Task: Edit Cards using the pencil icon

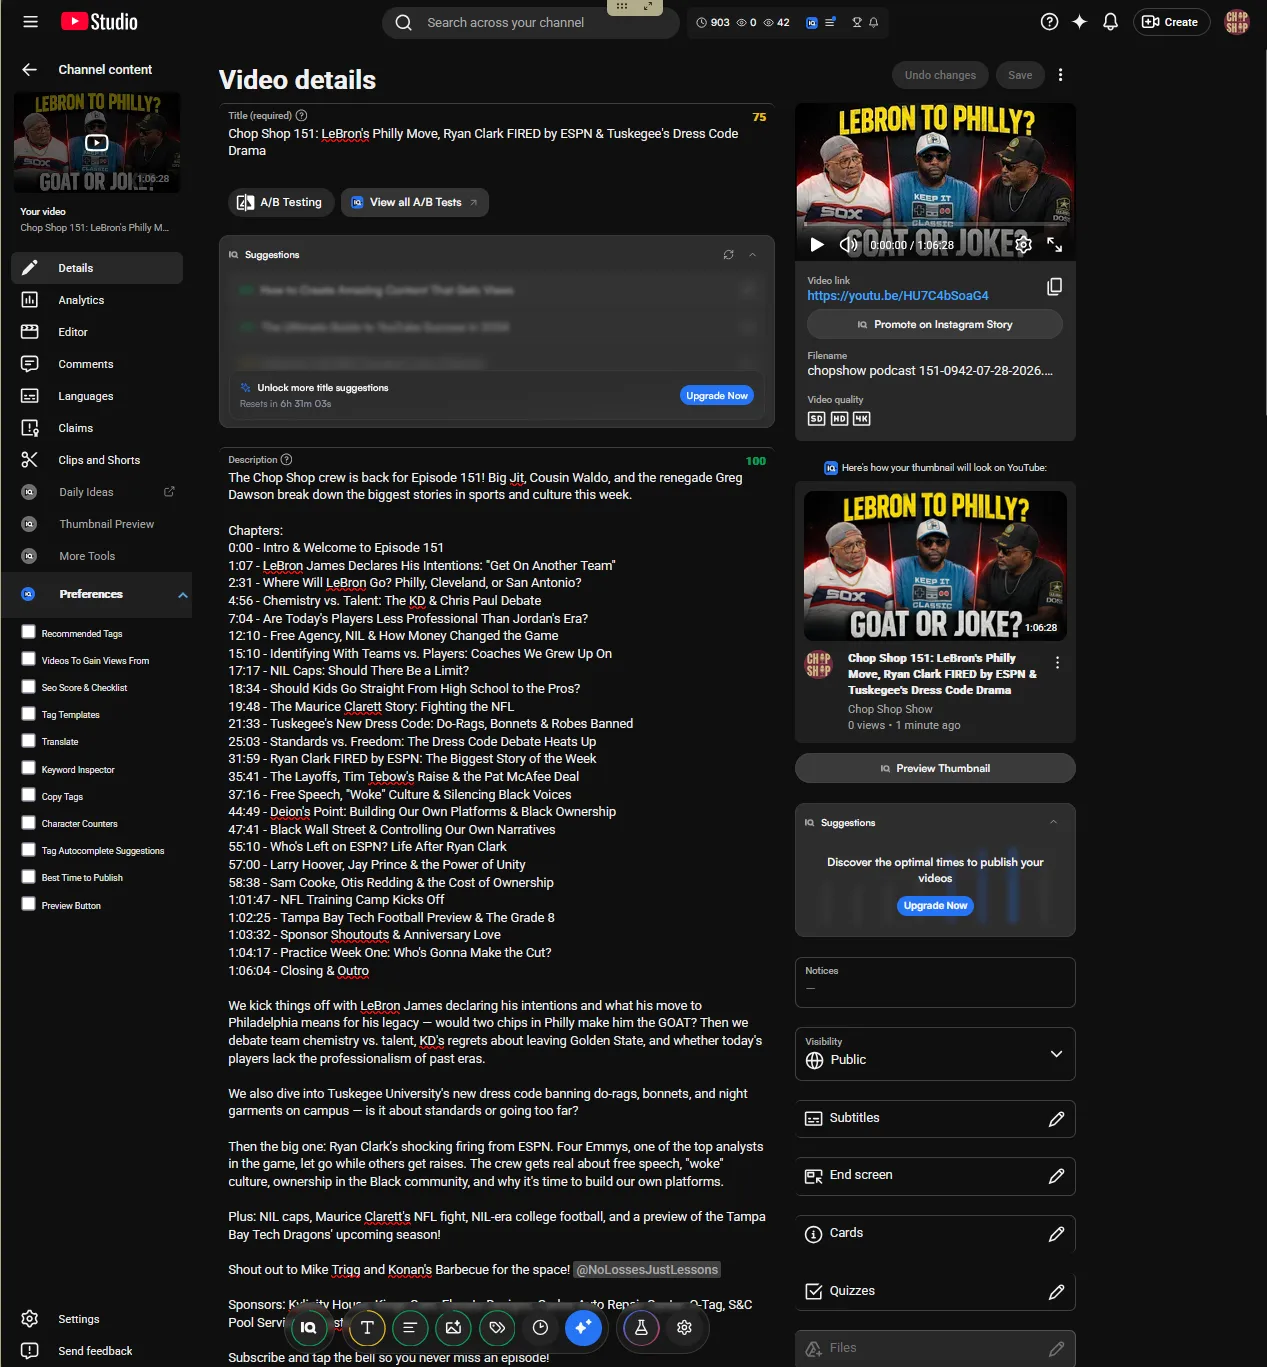Action: pos(1056,1234)
